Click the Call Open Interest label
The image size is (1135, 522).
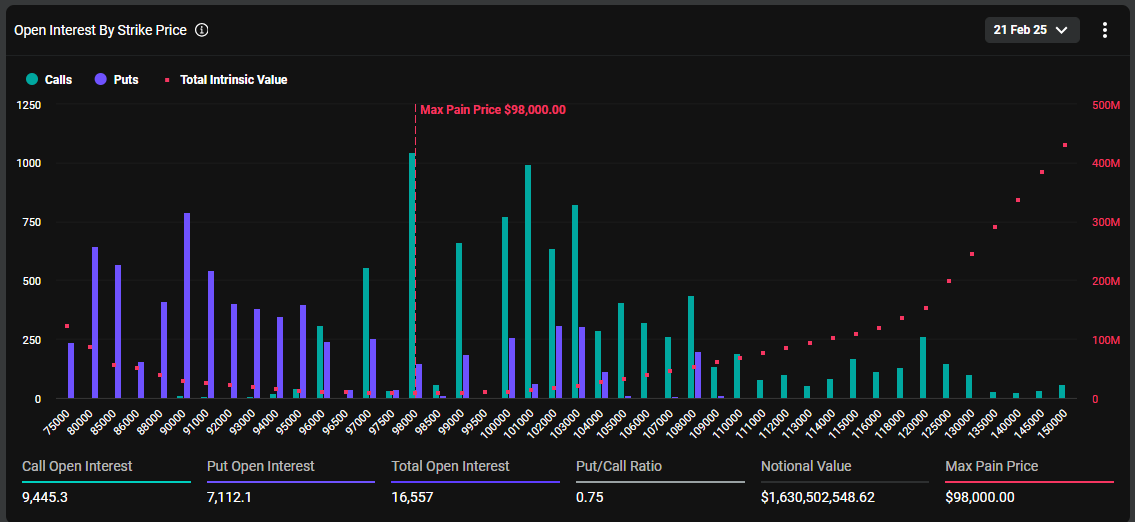(77, 466)
